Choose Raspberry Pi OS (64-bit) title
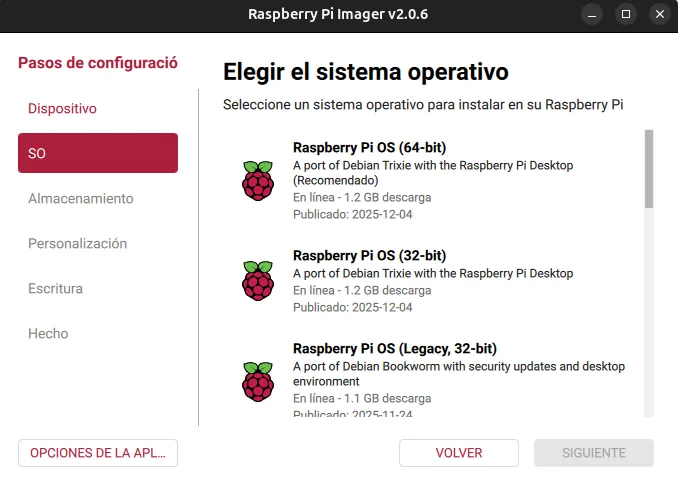678x479 pixels. (x=369, y=147)
